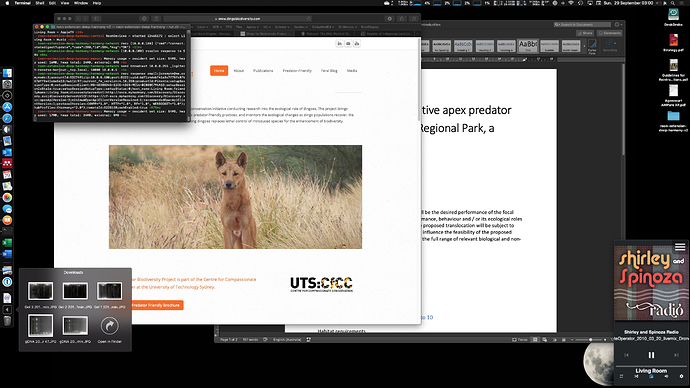Click the orange Predator Friendly Brochure button
690x388 pixels.
pyautogui.click(x=157, y=305)
